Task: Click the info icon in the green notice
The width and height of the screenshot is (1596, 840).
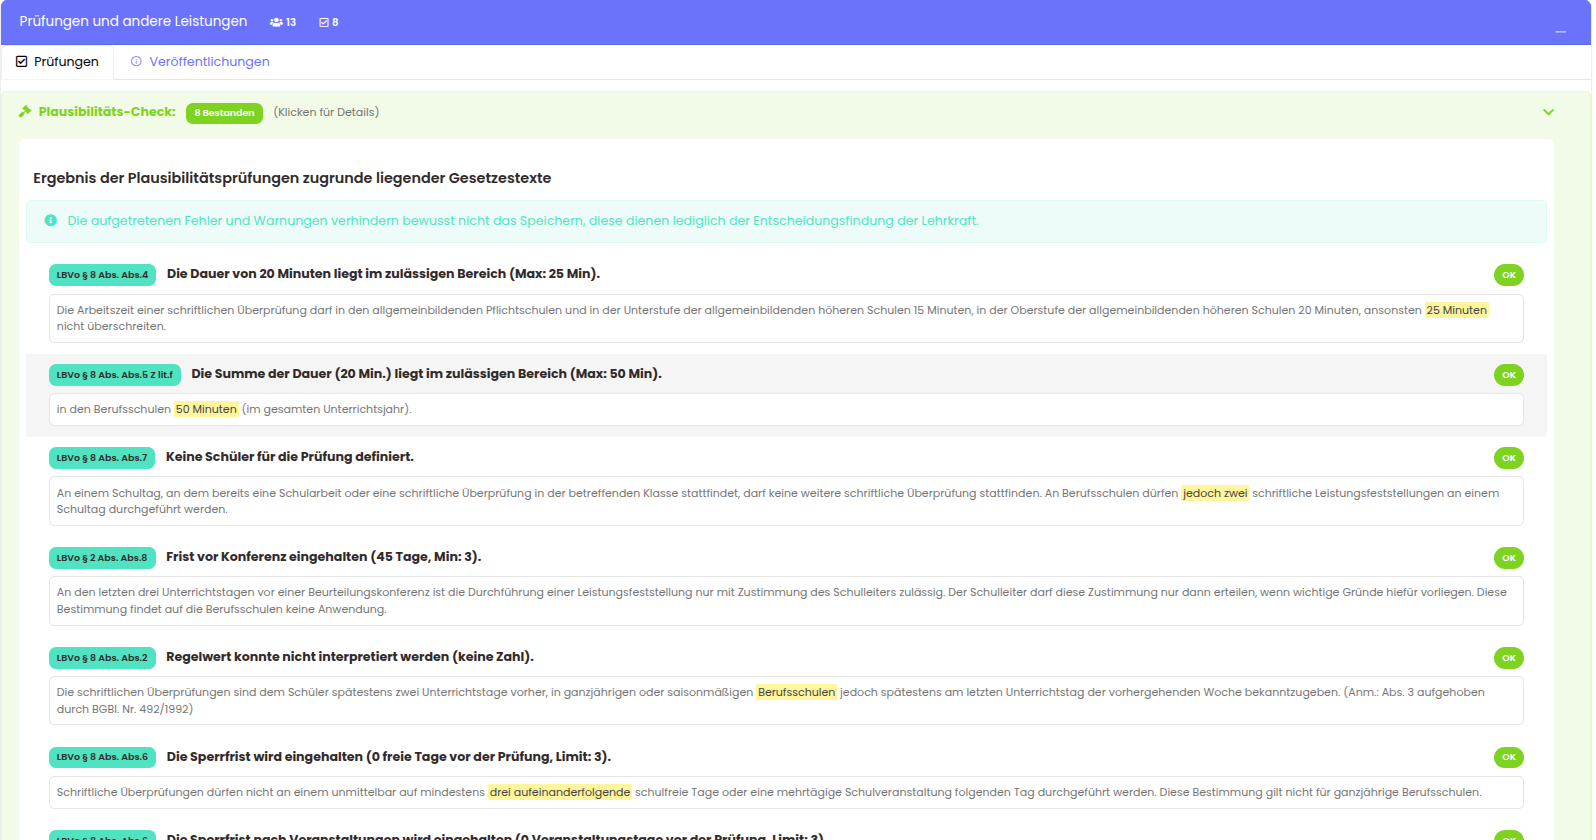Action: (51, 221)
